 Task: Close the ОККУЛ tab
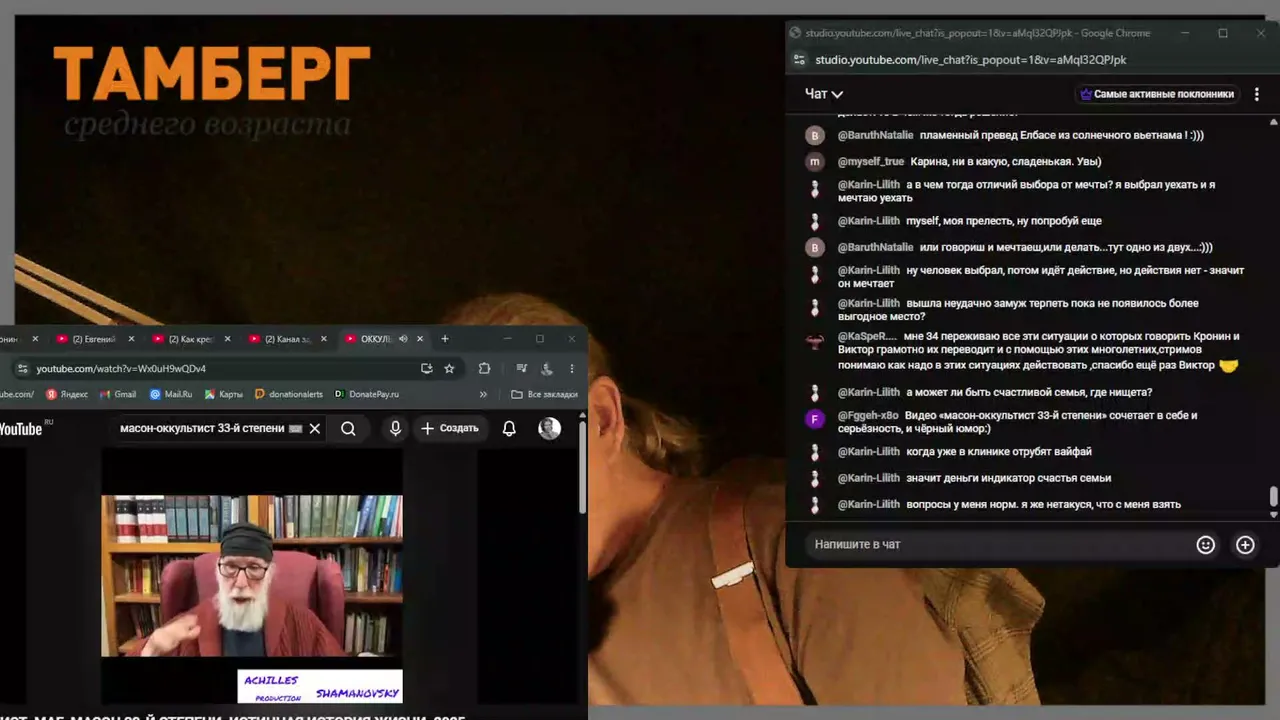(420, 339)
